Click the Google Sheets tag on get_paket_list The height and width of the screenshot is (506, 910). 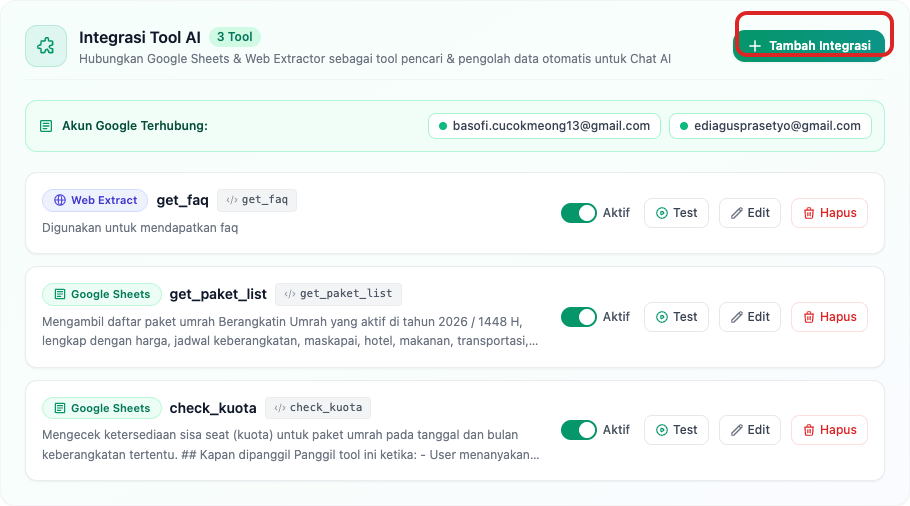[102, 294]
